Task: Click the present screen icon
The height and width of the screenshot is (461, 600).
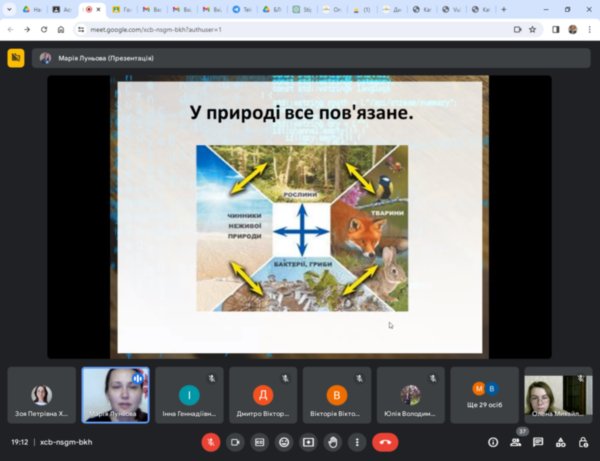Action: pyautogui.click(x=309, y=441)
